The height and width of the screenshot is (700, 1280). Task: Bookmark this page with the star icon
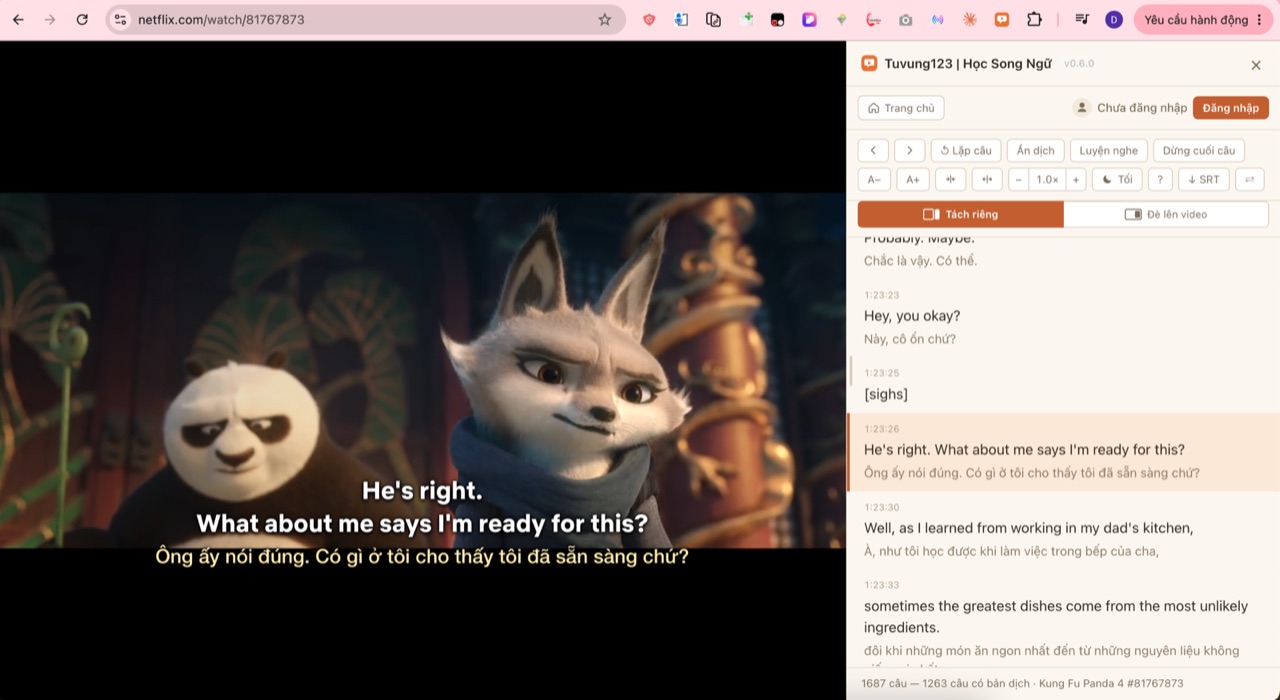pyautogui.click(x=604, y=19)
